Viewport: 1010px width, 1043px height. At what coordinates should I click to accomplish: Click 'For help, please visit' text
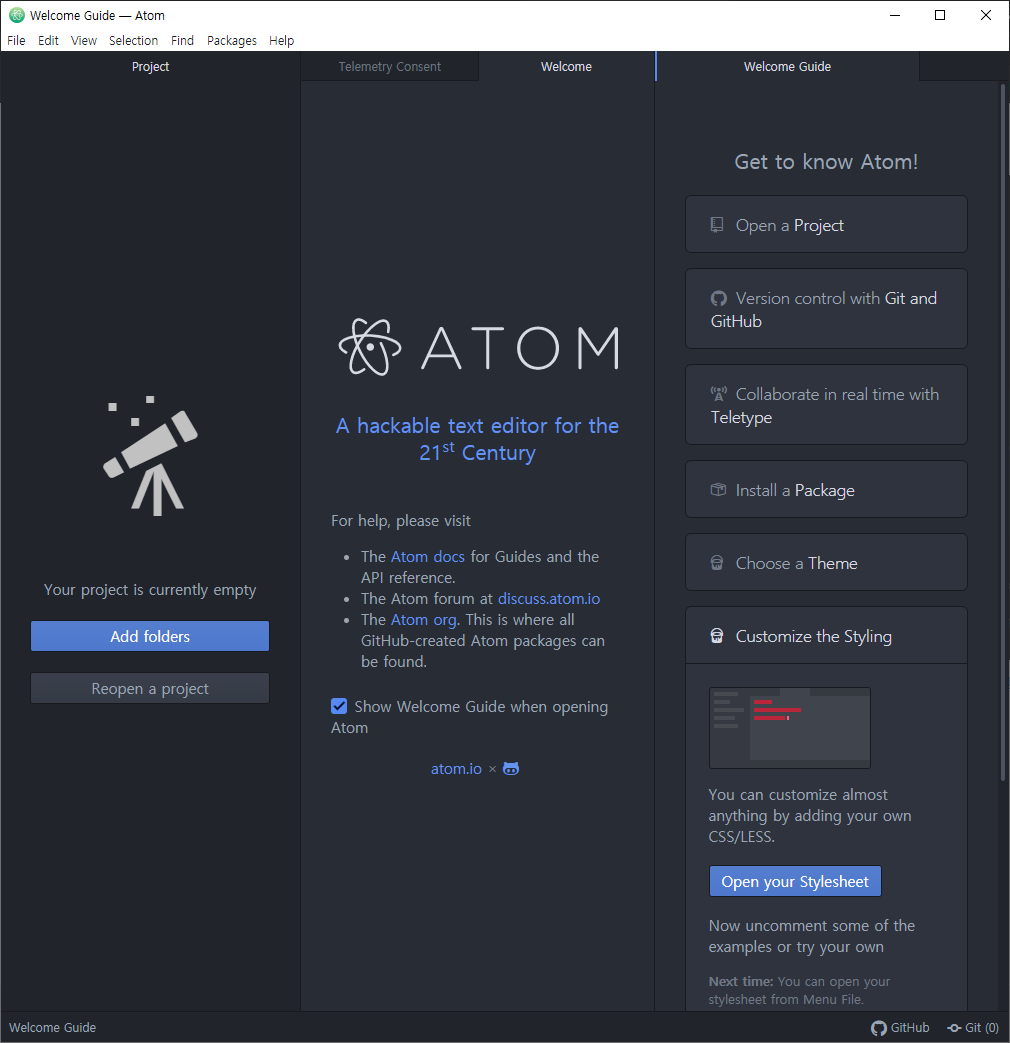(401, 521)
